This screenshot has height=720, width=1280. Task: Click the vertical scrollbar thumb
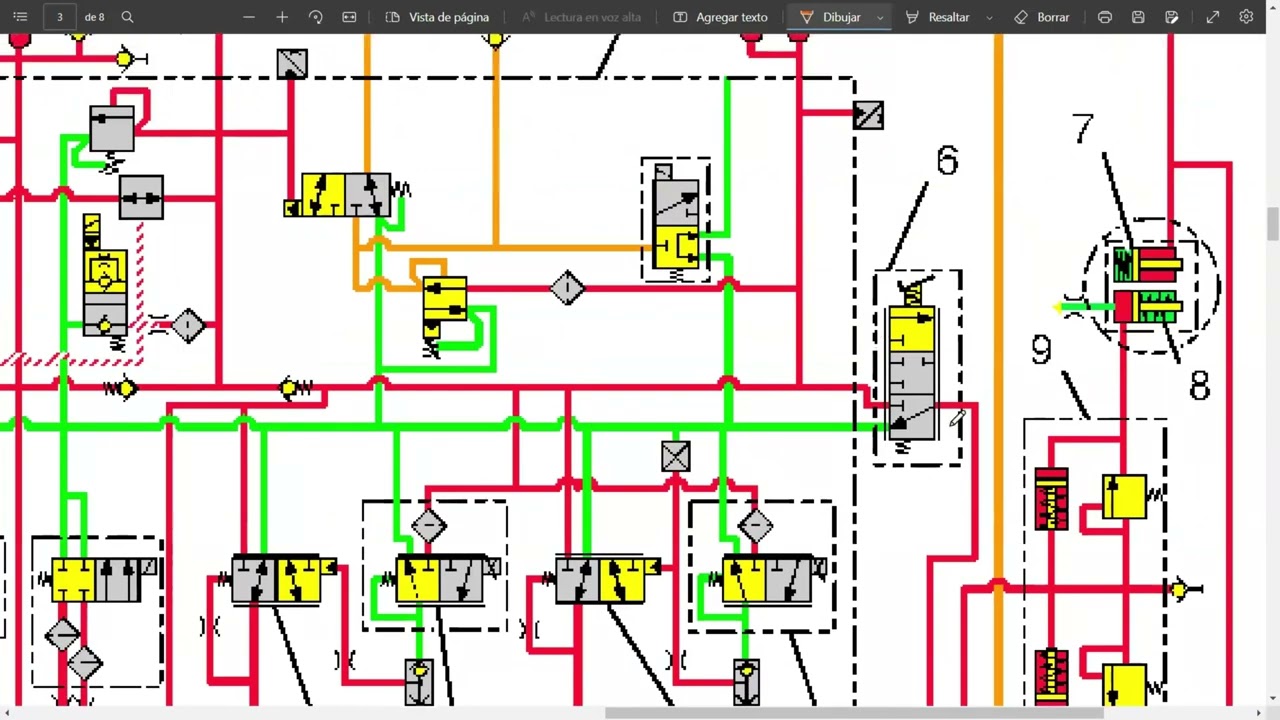[1272, 224]
